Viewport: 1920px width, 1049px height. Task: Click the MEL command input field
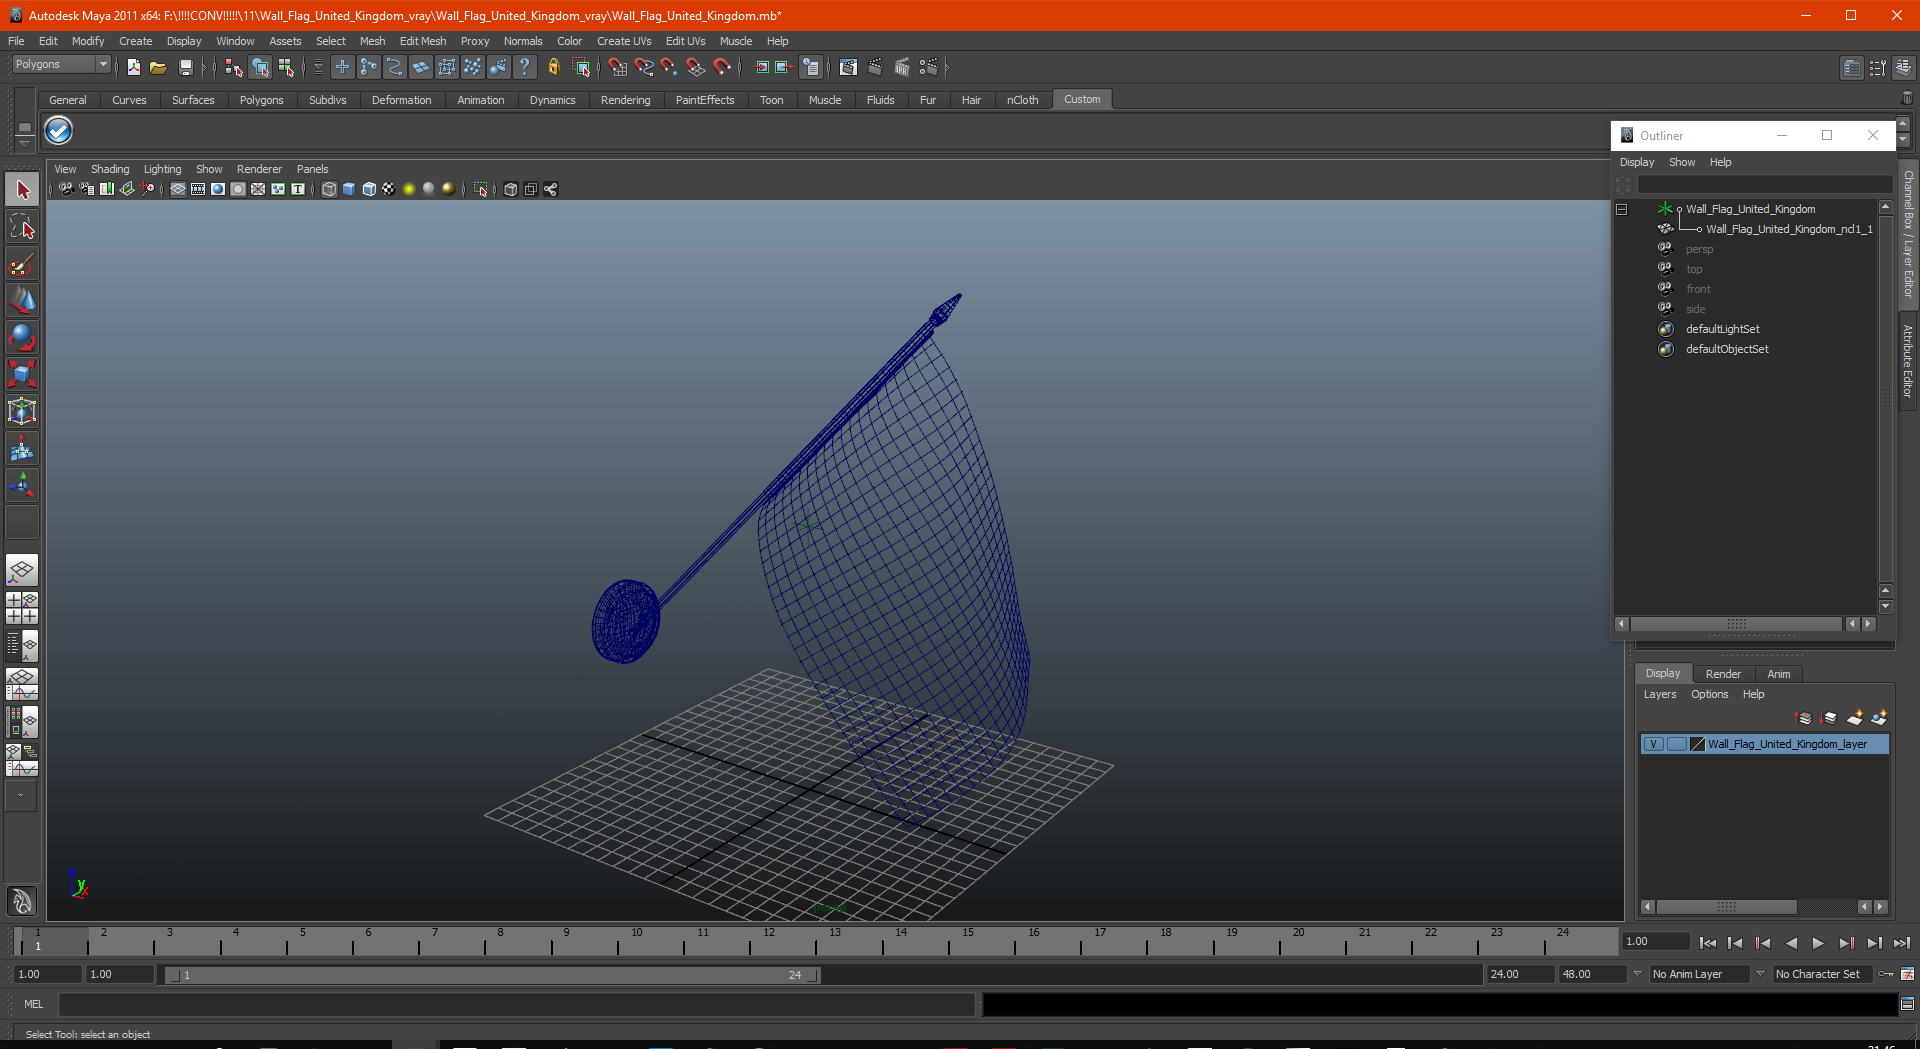pyautogui.click(x=517, y=1004)
